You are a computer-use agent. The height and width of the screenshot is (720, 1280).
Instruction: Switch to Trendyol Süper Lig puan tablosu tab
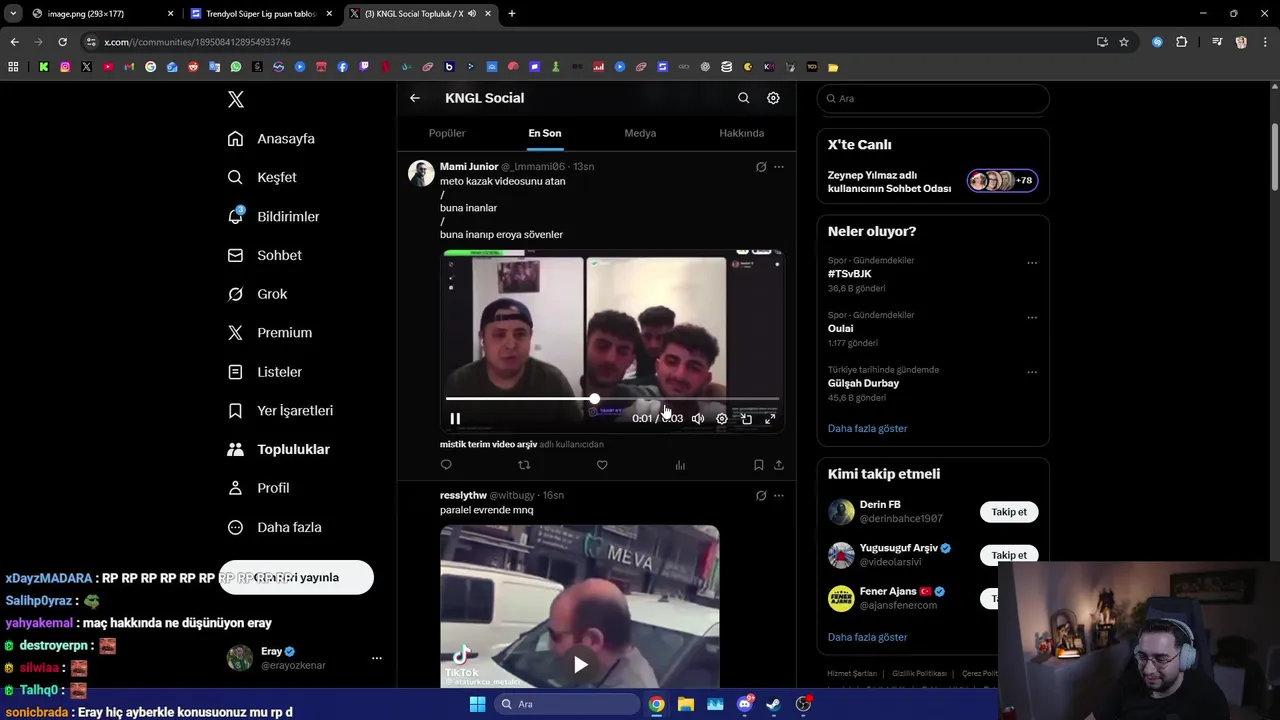[261, 14]
